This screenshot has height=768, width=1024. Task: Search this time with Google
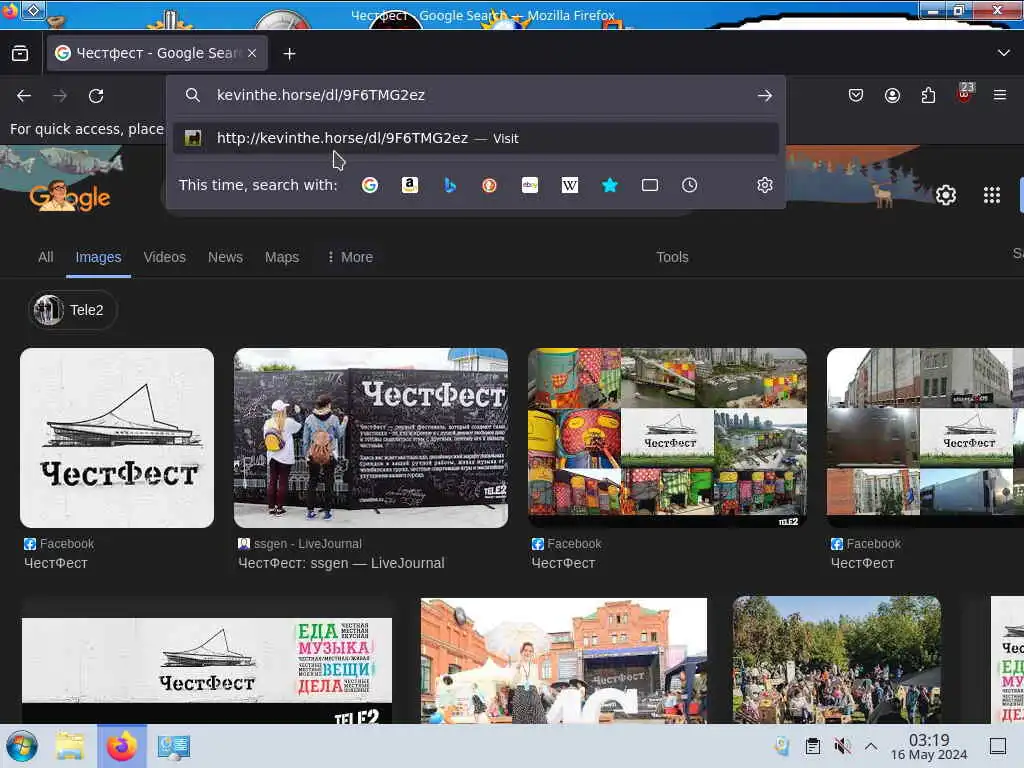[370, 185]
